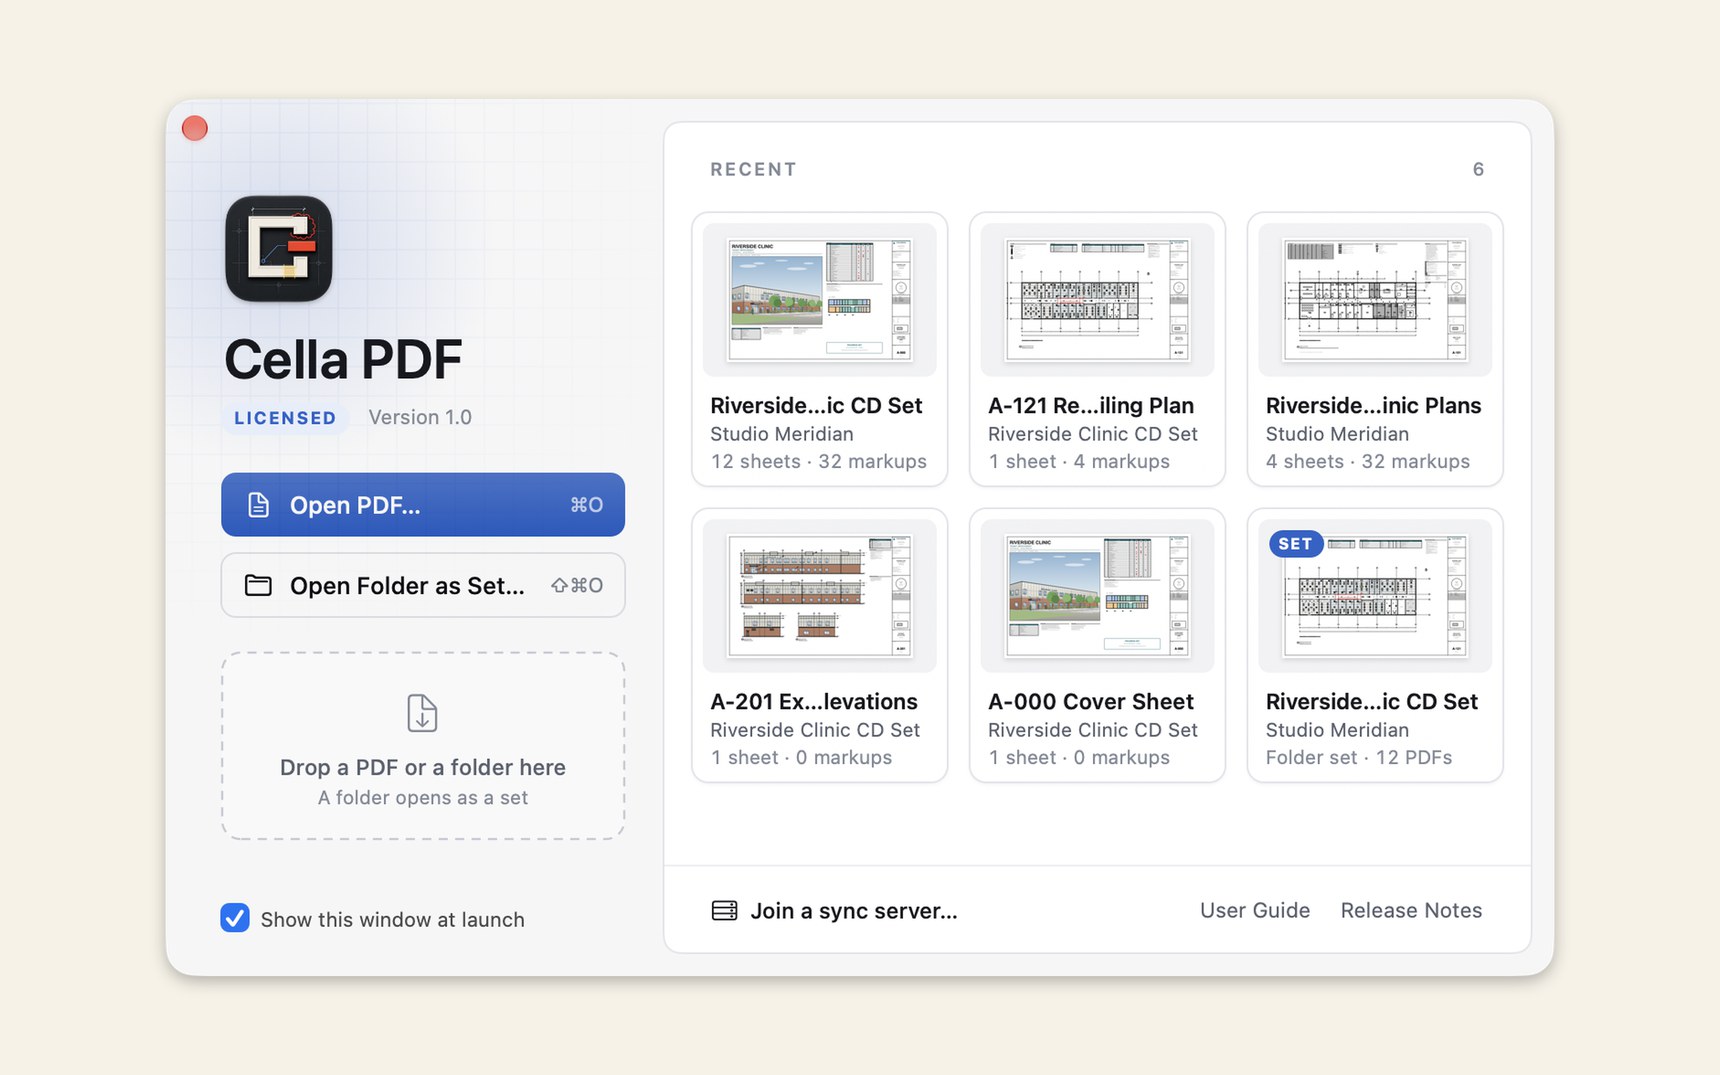Click the text Folder set · 12 PDFs
This screenshot has width=1720, height=1075.
coord(1359,757)
